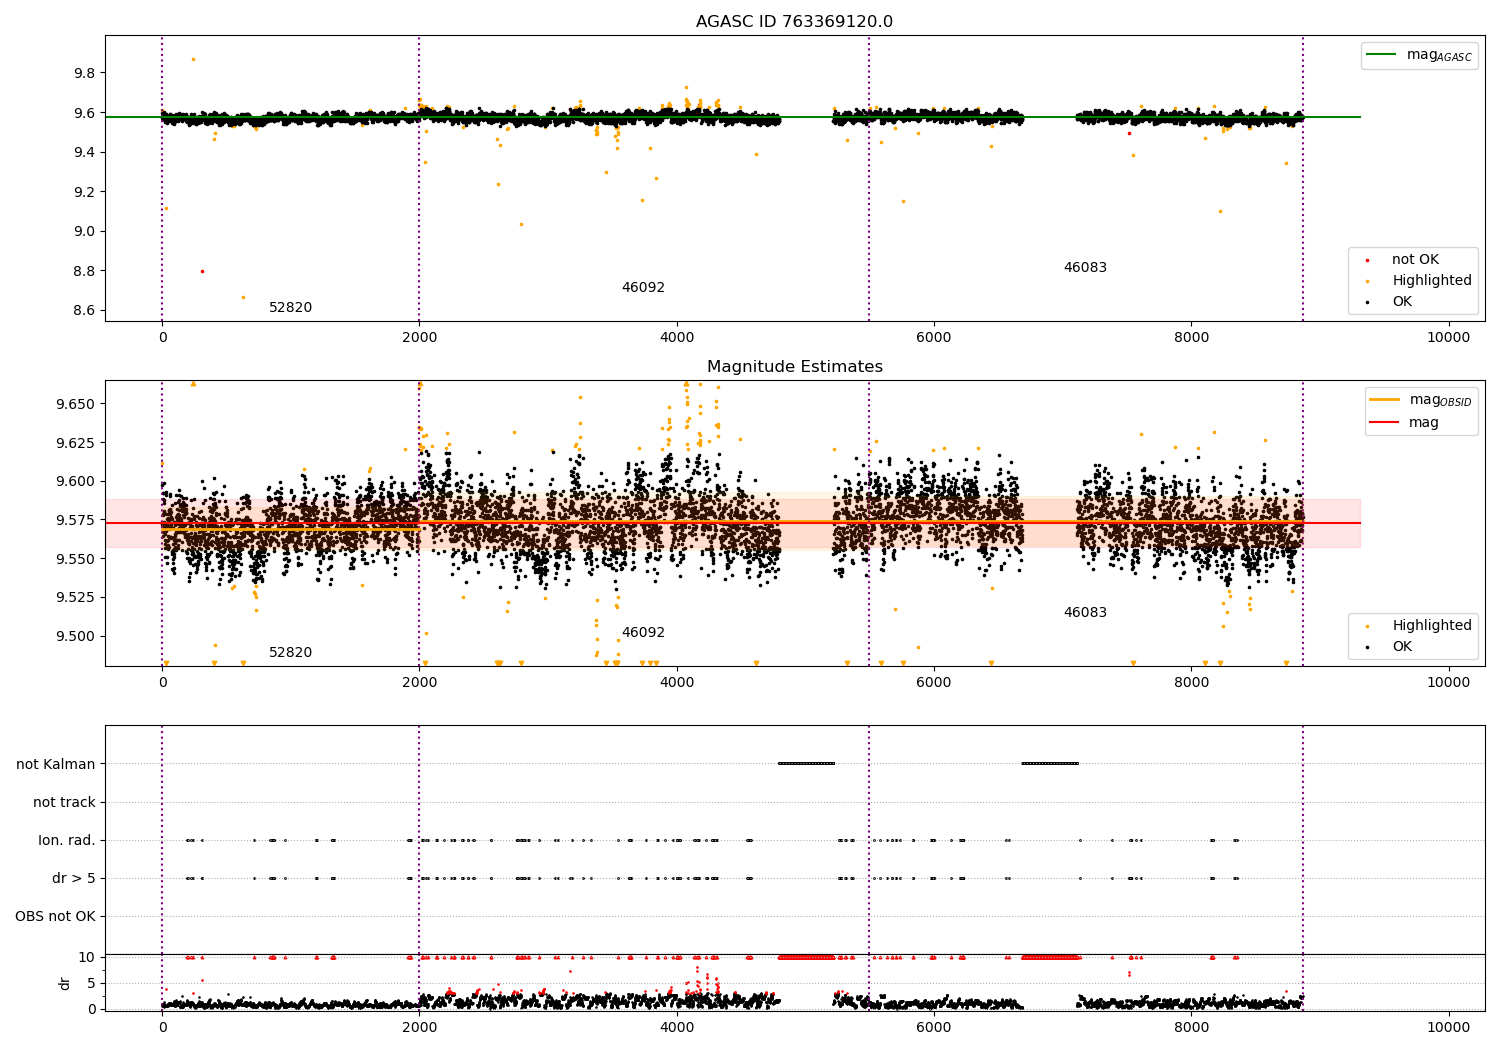
Task: Click the '52820' label in the top plot
Action: click(290, 308)
